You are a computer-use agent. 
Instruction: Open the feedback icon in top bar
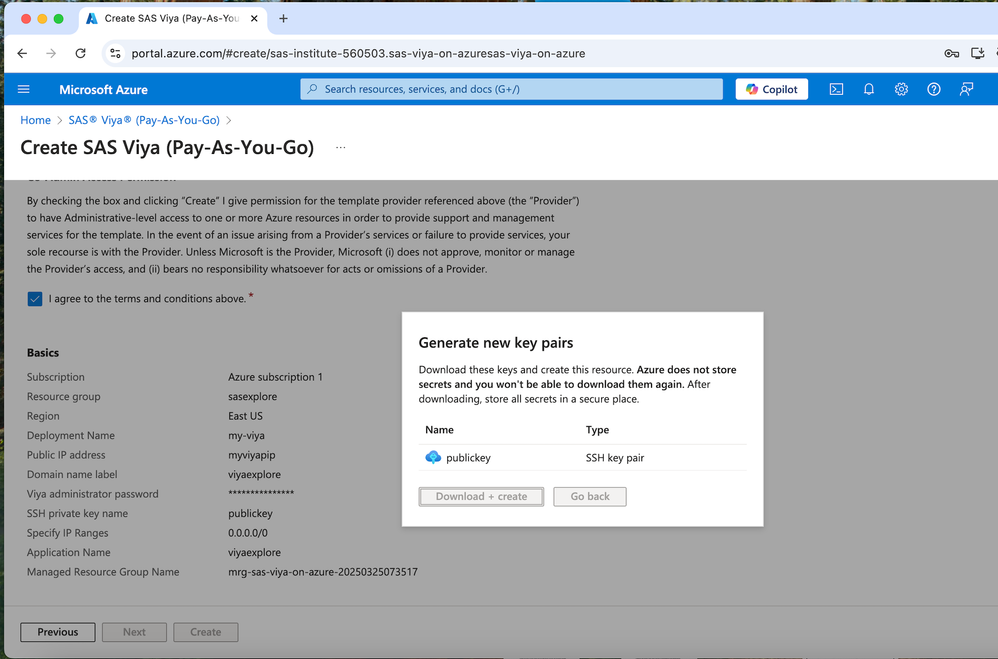pos(966,89)
